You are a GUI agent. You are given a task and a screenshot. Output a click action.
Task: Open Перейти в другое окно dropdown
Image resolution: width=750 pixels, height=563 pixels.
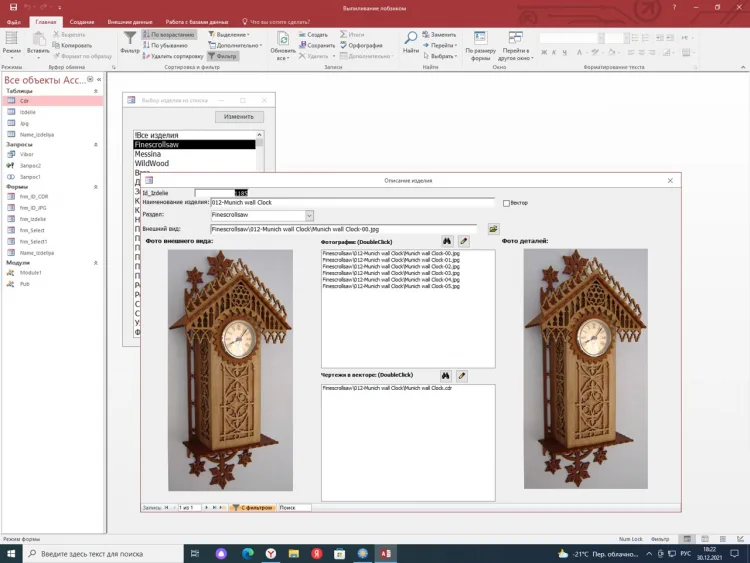[x=515, y=46]
